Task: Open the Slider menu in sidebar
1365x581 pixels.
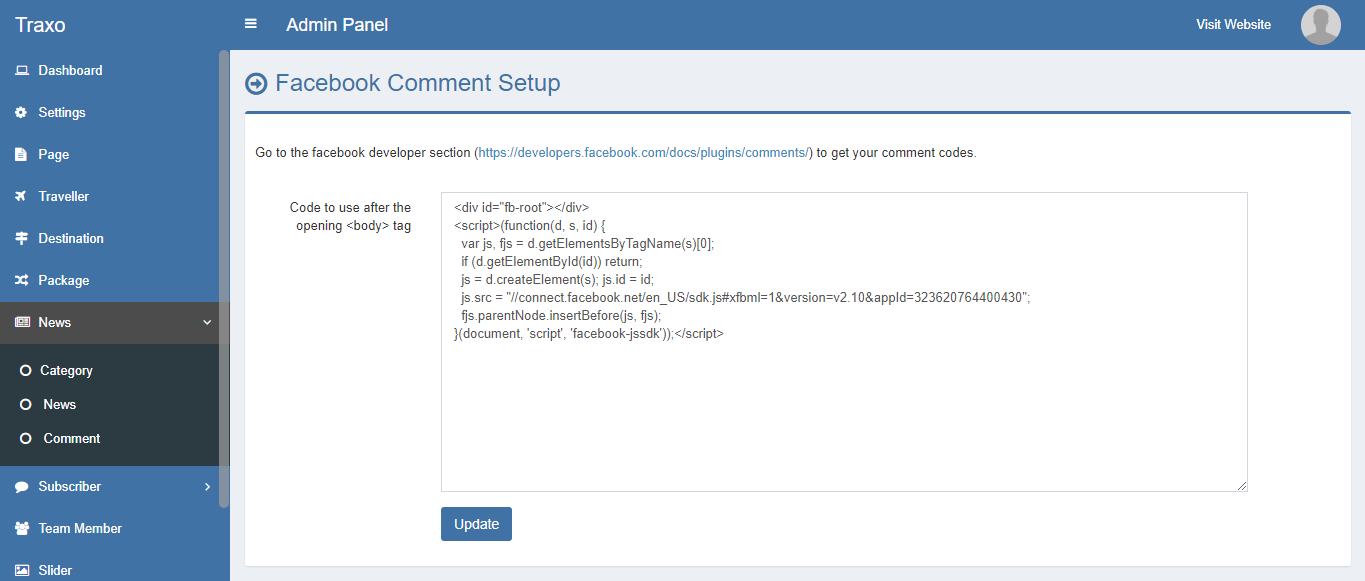Action: 55,570
